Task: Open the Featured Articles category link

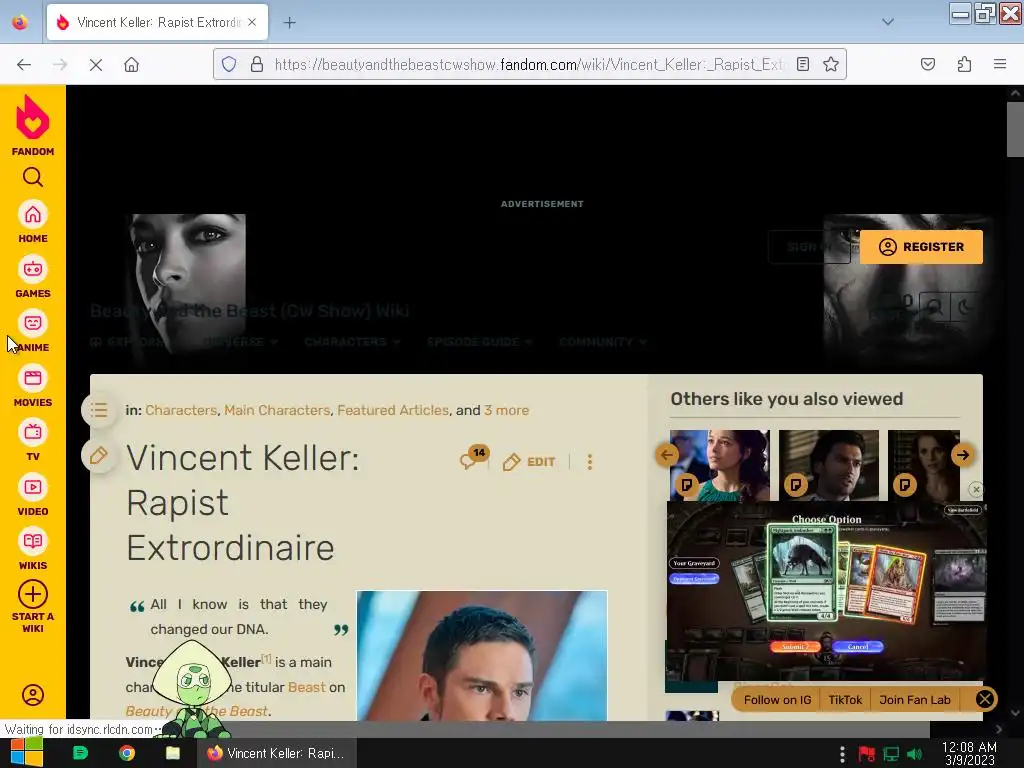Action: click(x=393, y=410)
